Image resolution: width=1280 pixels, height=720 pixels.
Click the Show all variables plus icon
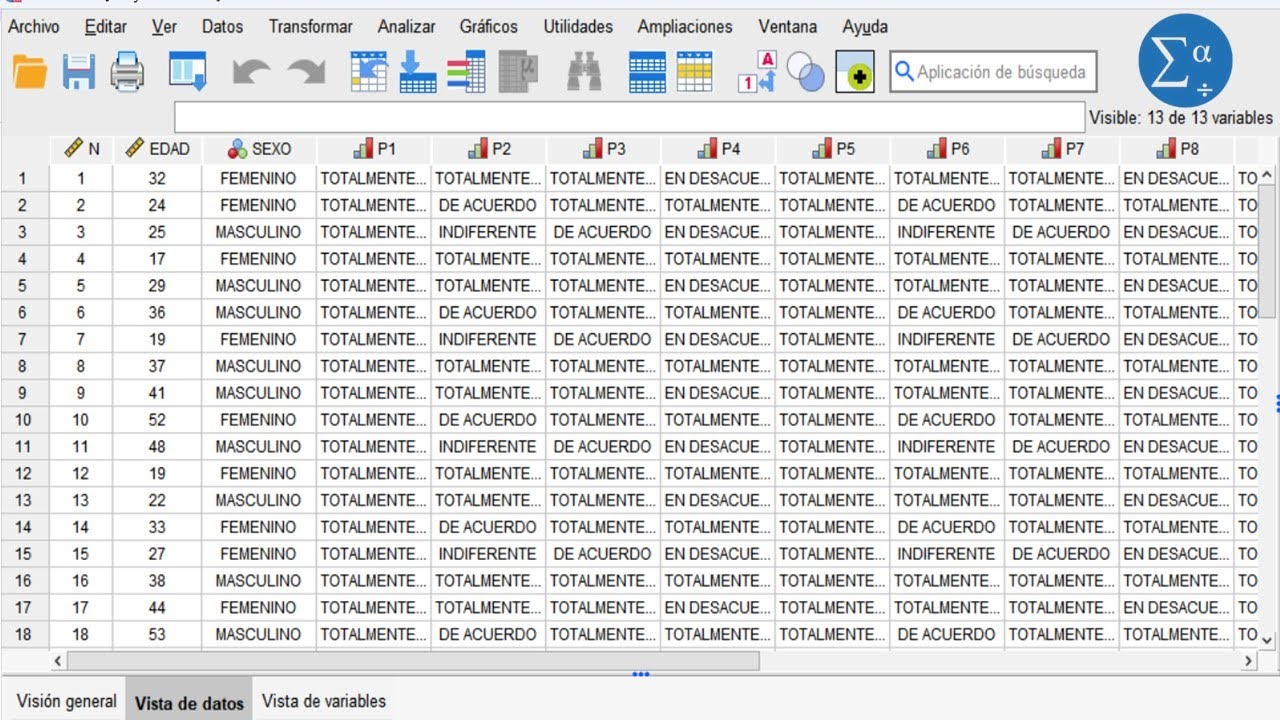pos(855,72)
